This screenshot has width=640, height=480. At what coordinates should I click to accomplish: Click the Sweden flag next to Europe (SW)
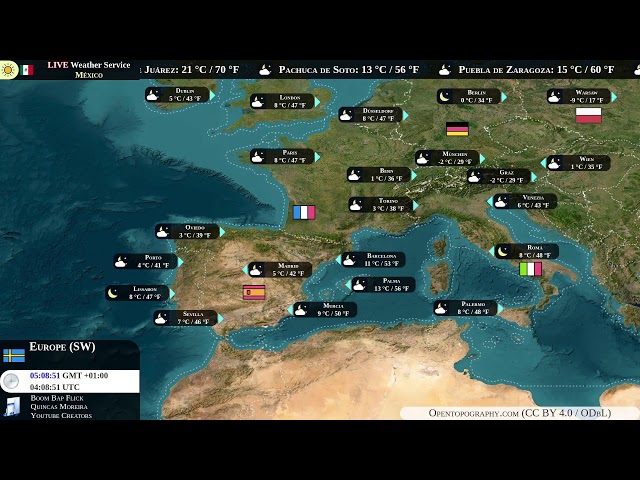coord(14,356)
